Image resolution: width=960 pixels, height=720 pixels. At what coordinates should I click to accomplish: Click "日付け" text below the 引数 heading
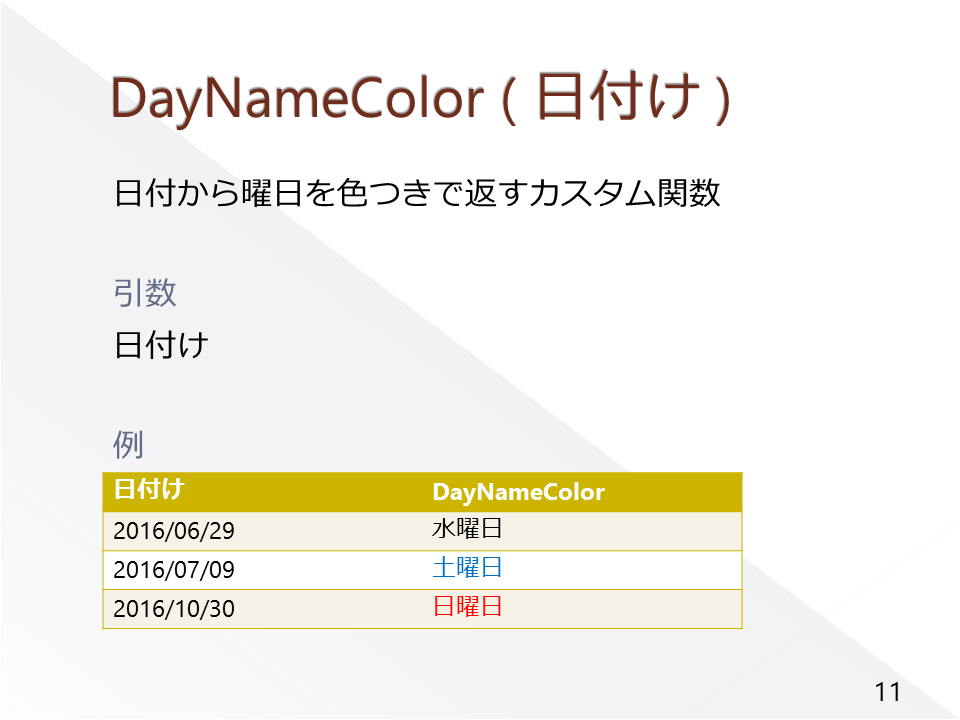point(161,346)
